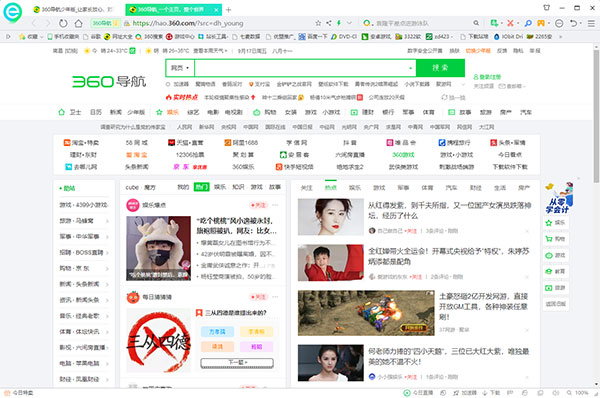Go to browser home page icon

(x=78, y=23)
